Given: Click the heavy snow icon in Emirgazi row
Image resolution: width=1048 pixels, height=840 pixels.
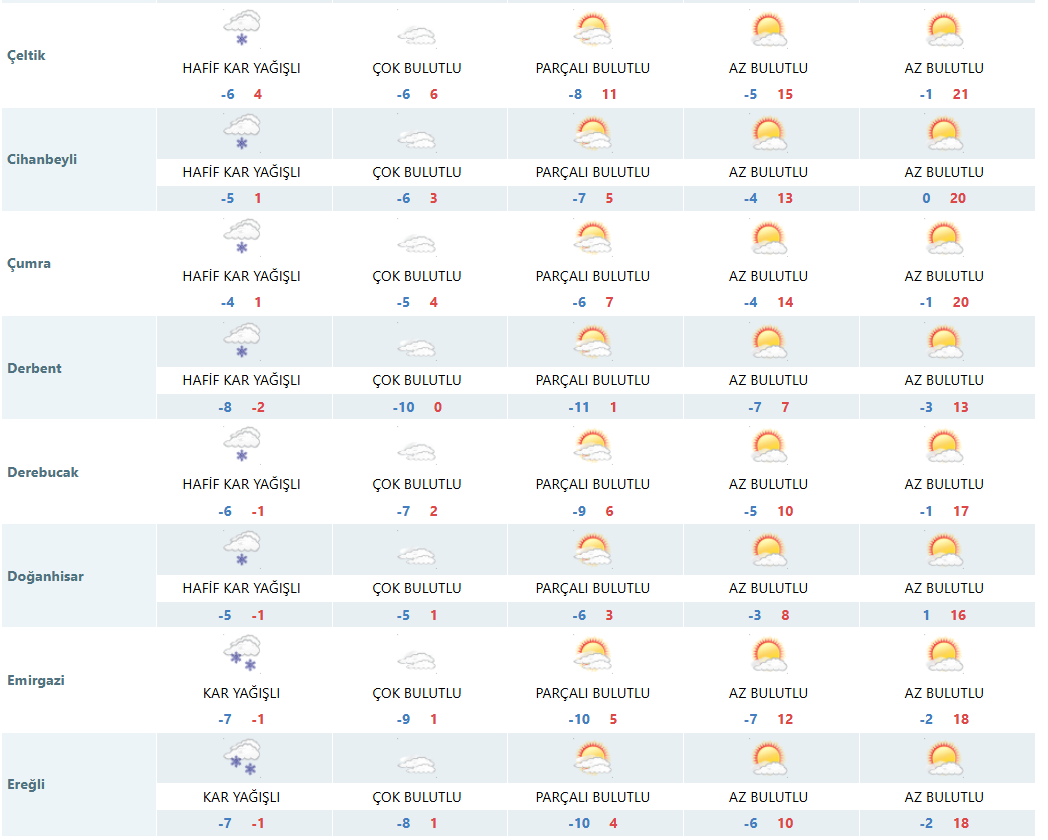Looking at the screenshot, I should tap(241, 654).
